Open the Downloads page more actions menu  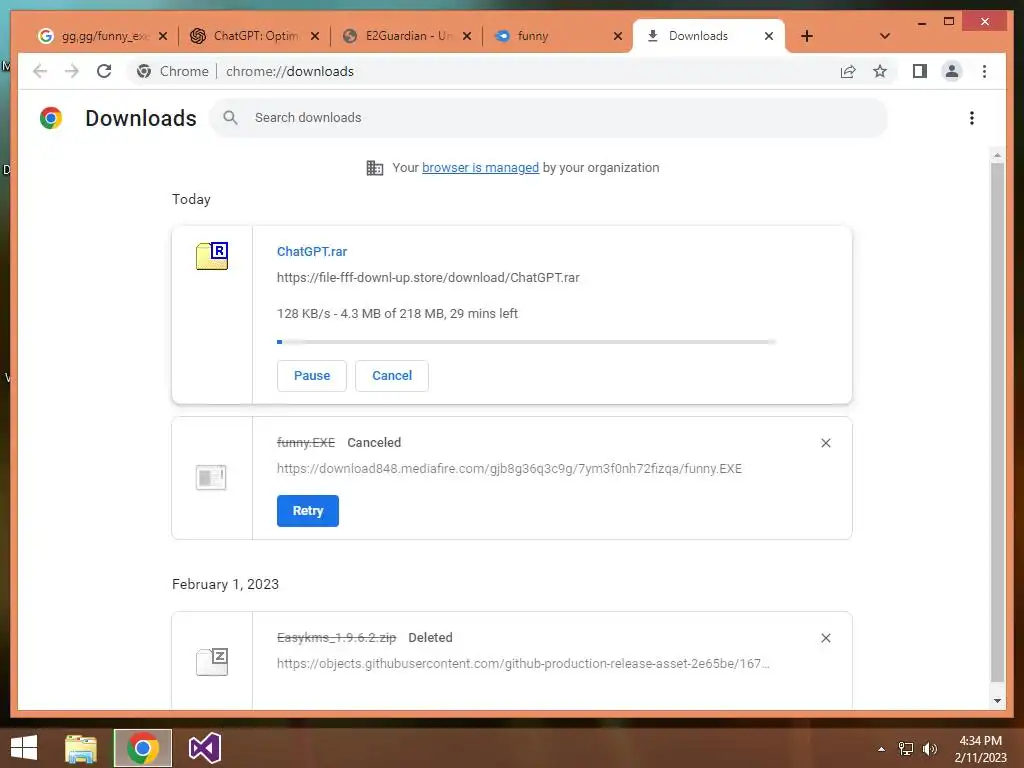(972, 118)
